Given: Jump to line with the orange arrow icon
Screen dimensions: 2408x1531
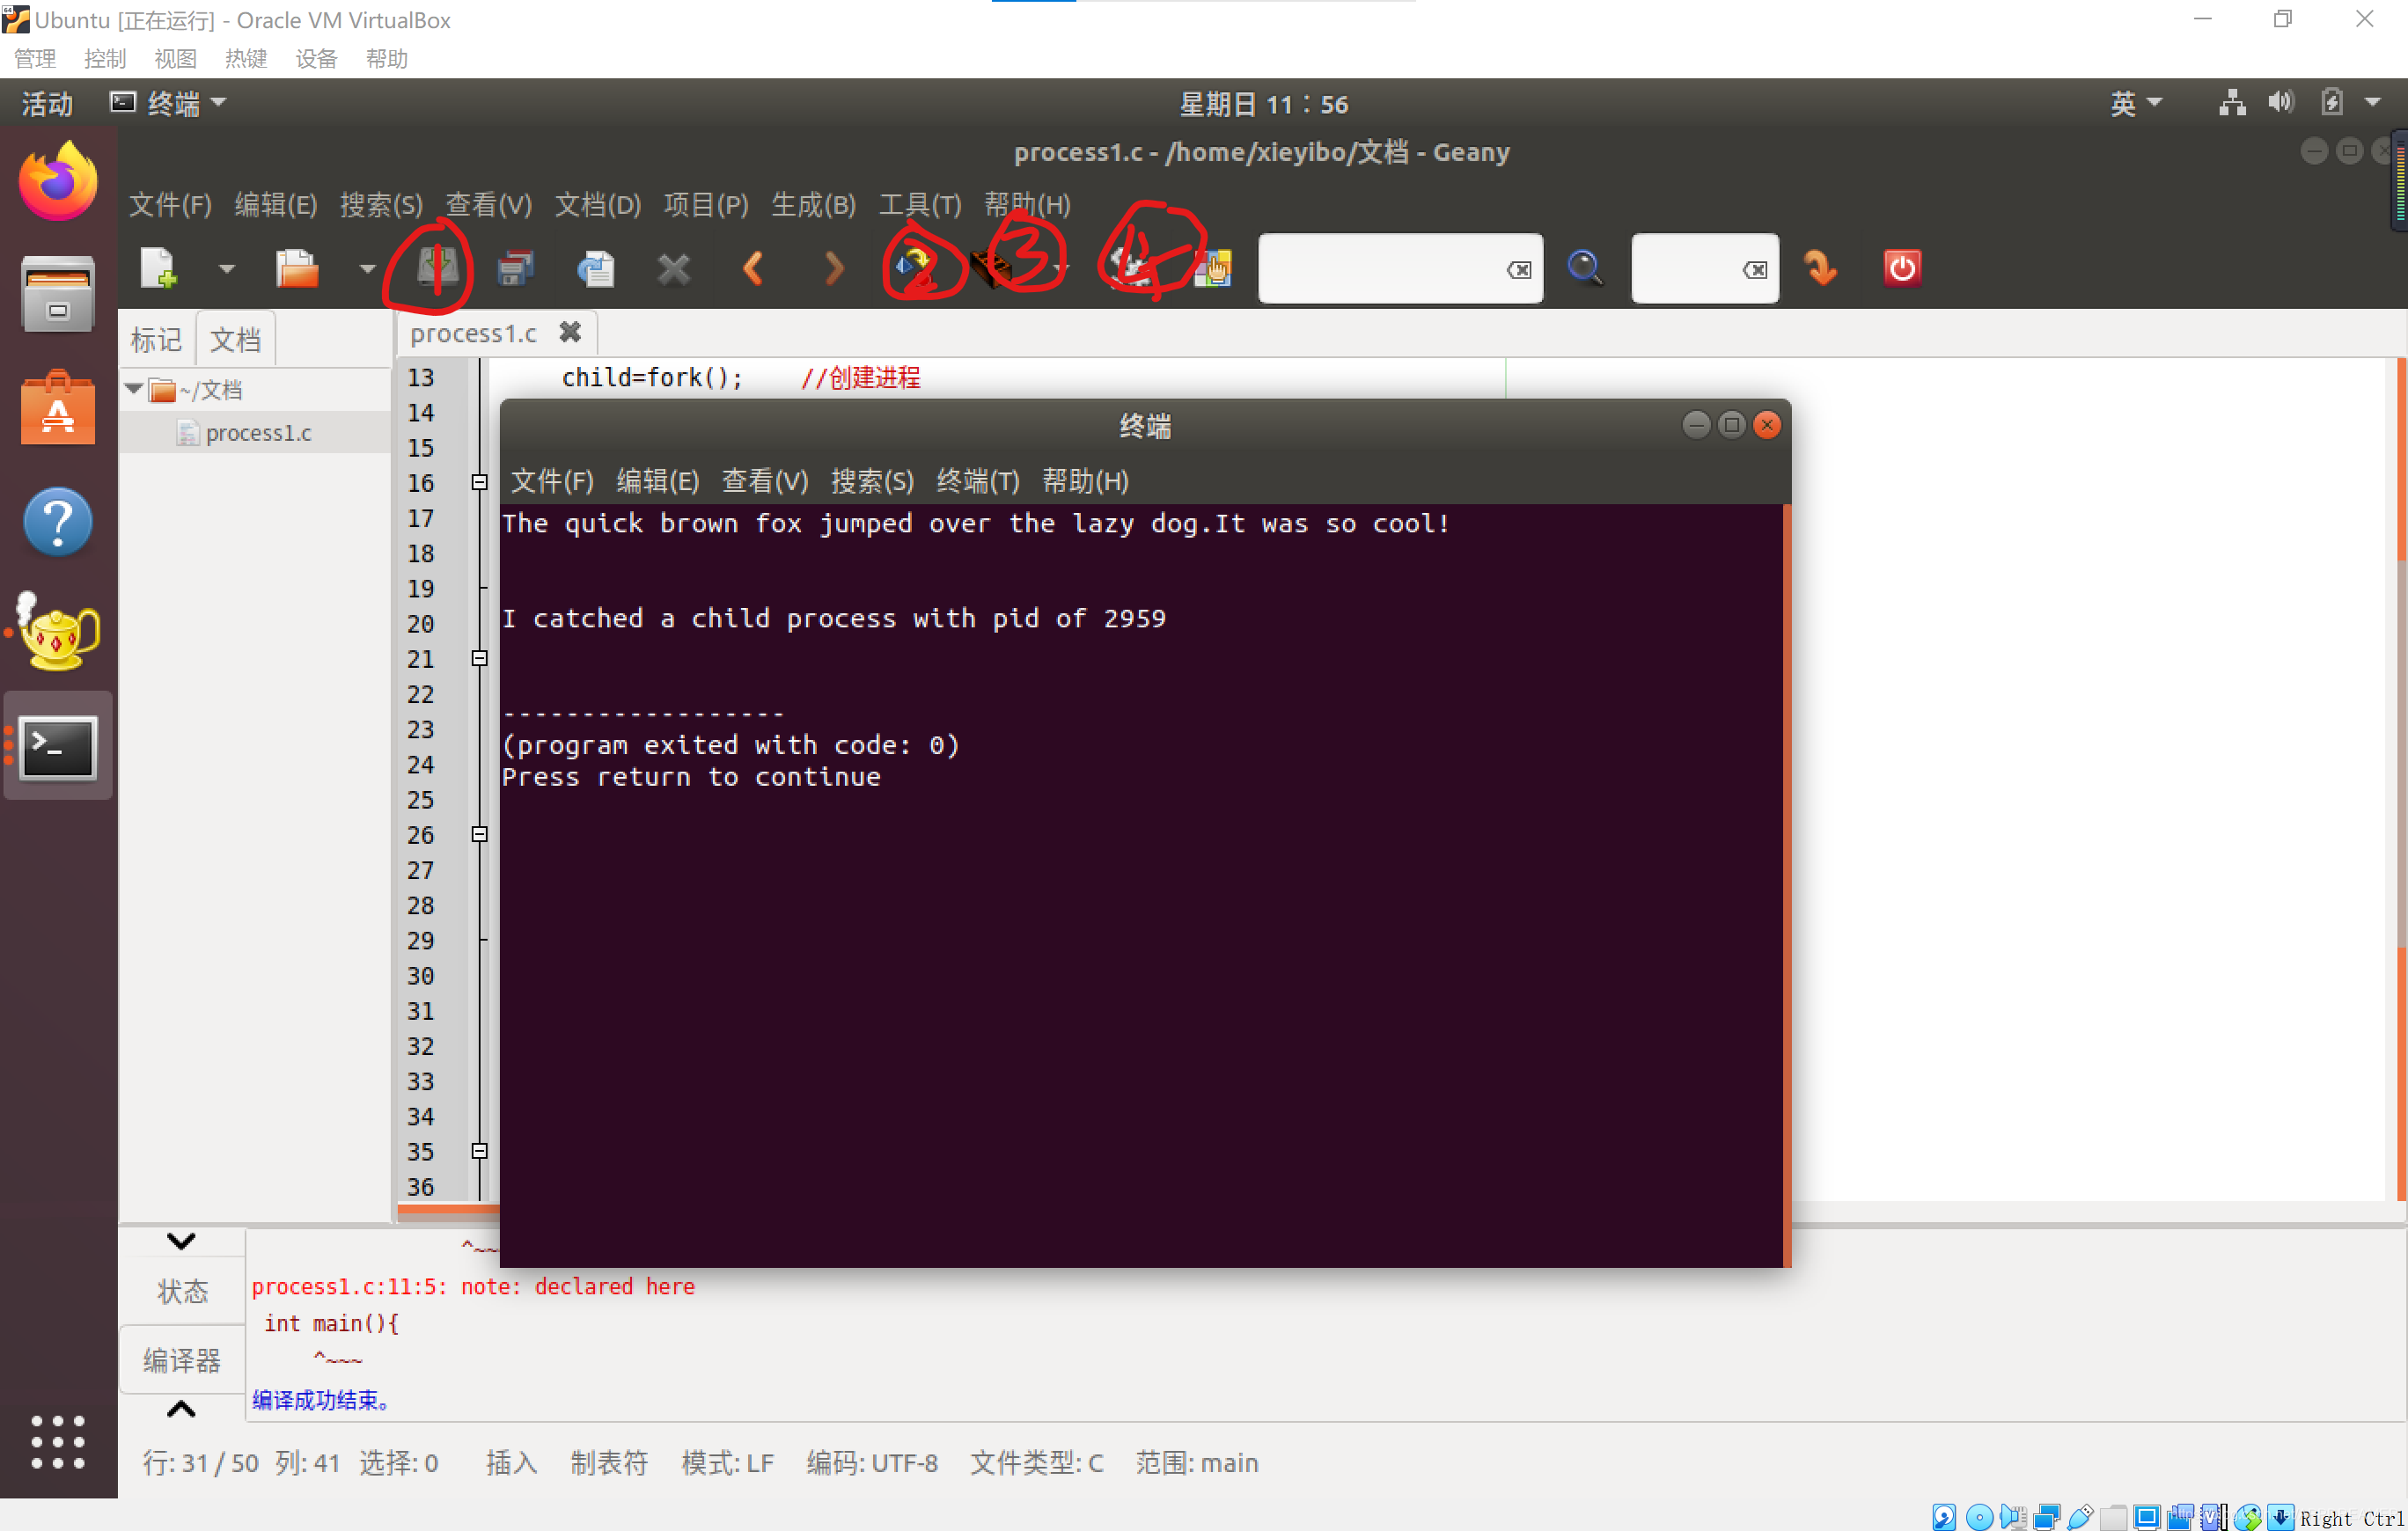Looking at the screenshot, I should pos(1821,268).
